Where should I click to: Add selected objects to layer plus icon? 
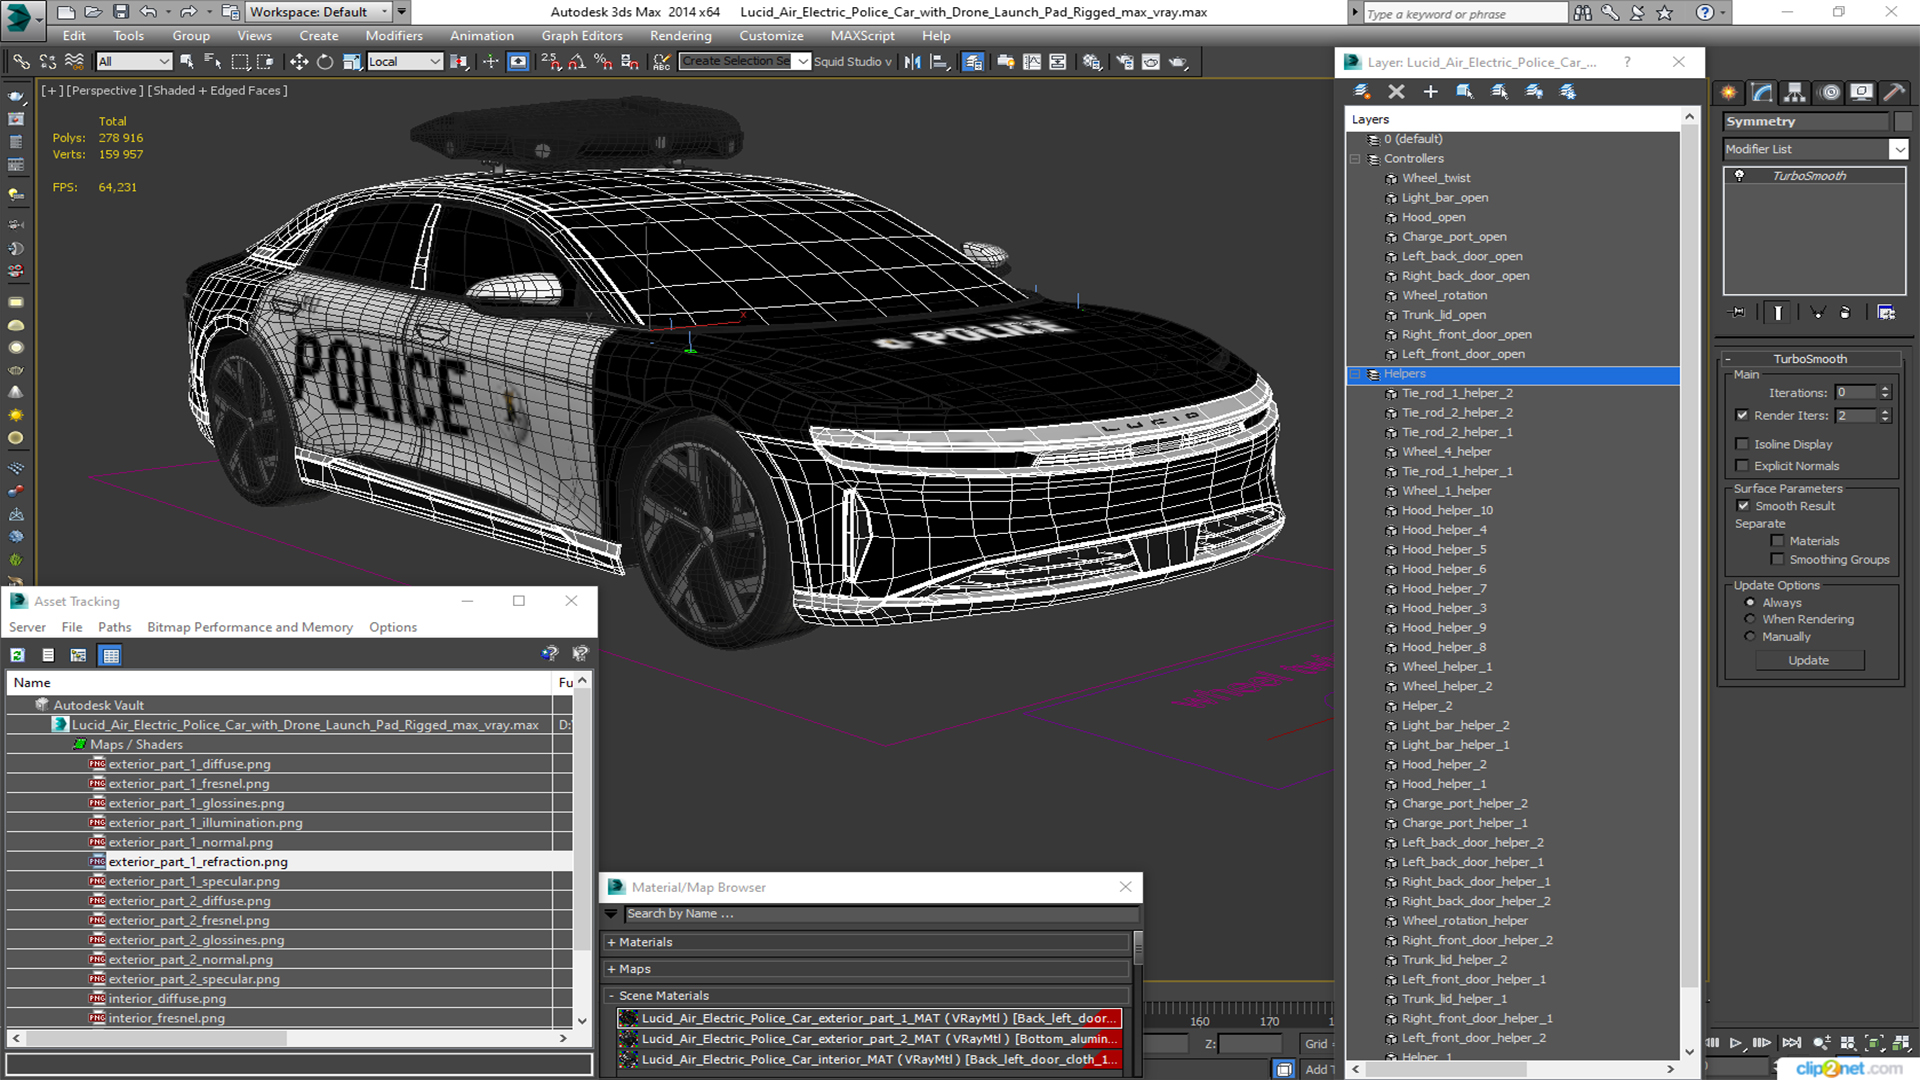[x=1431, y=91]
